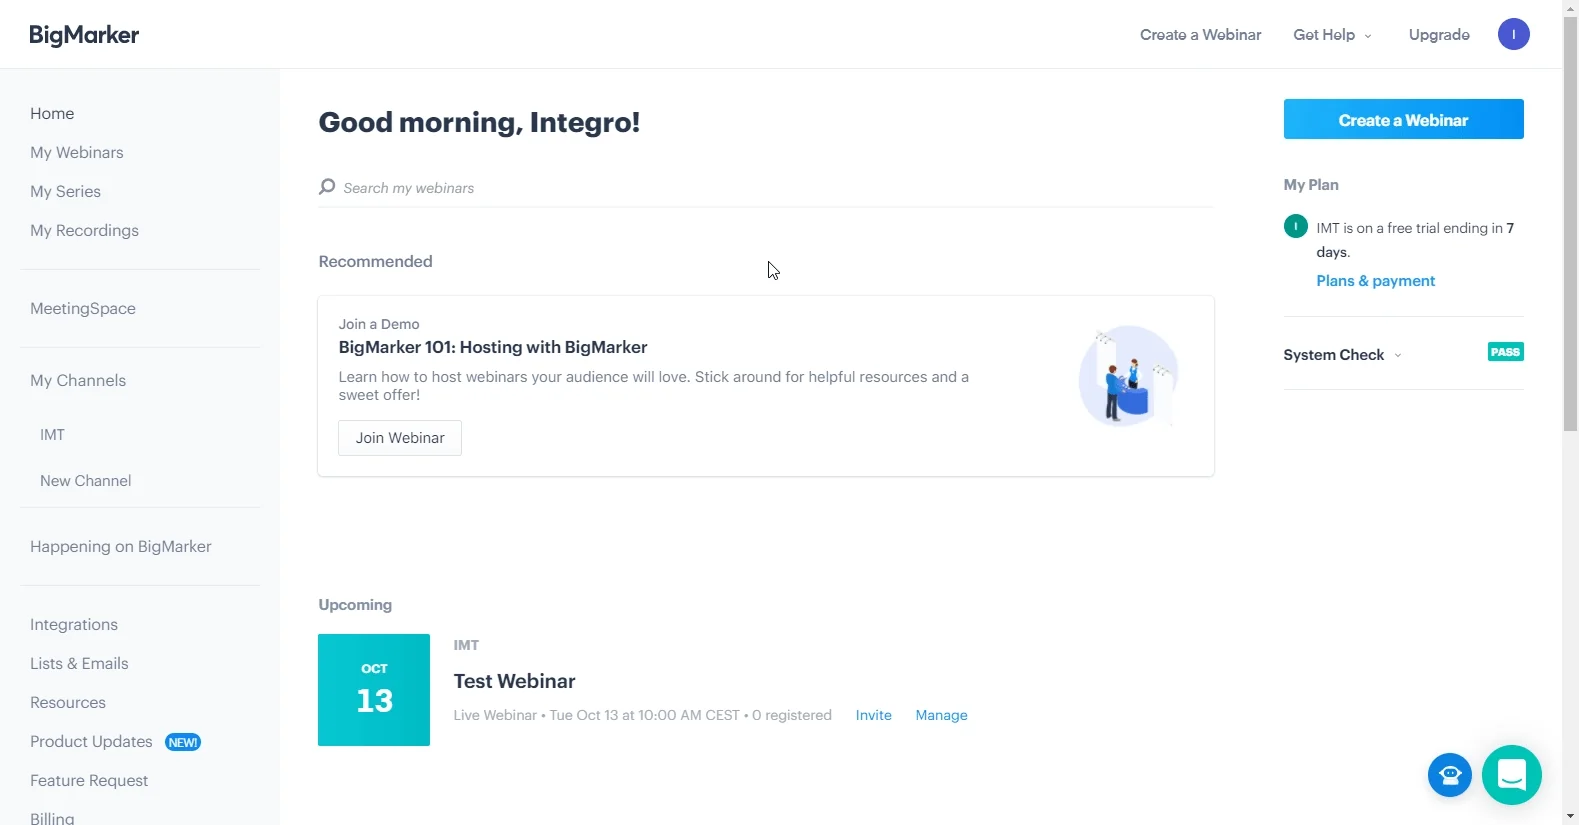
Task: Click the scrollbar down arrow
Action: click(1570, 816)
